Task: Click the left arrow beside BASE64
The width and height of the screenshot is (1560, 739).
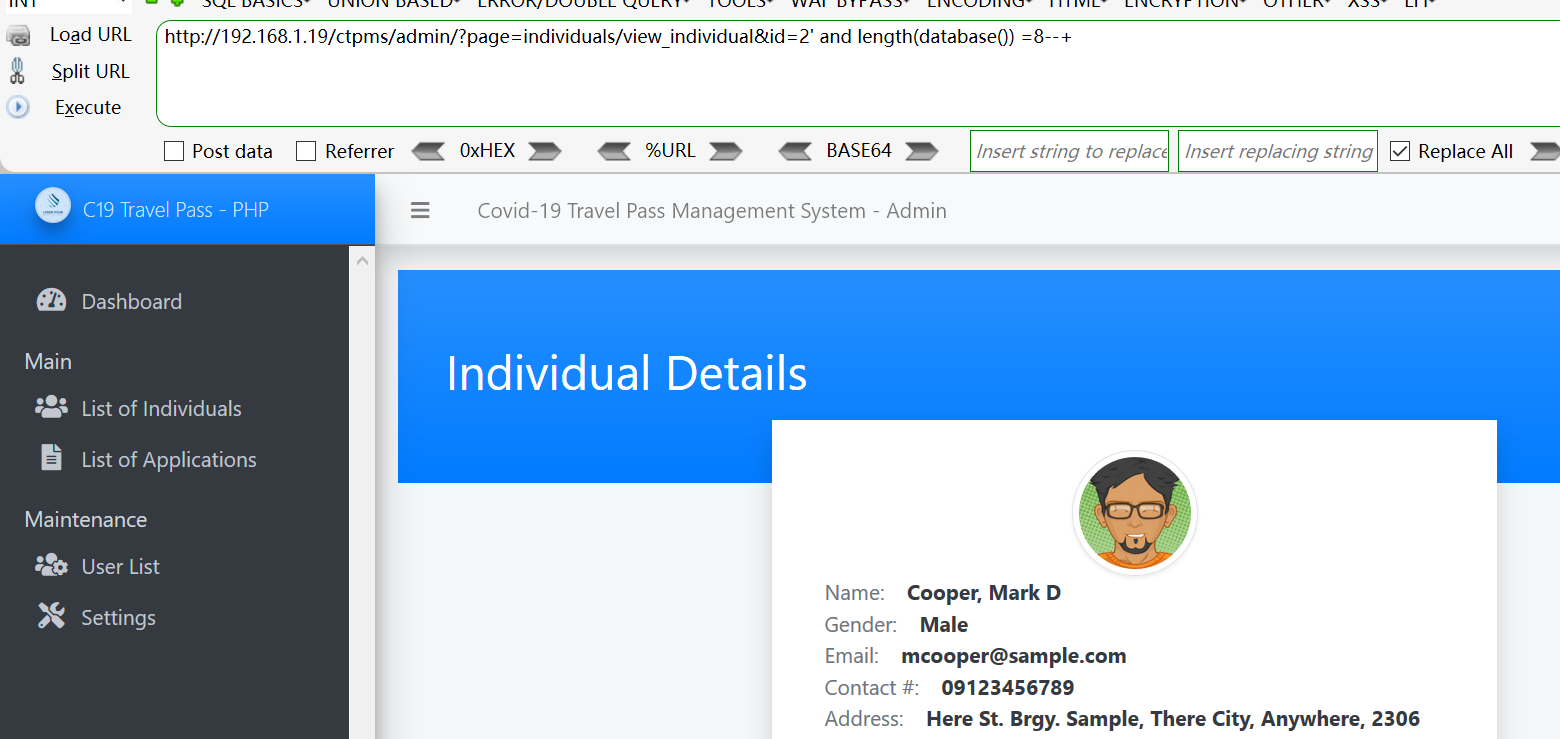Action: coord(795,151)
